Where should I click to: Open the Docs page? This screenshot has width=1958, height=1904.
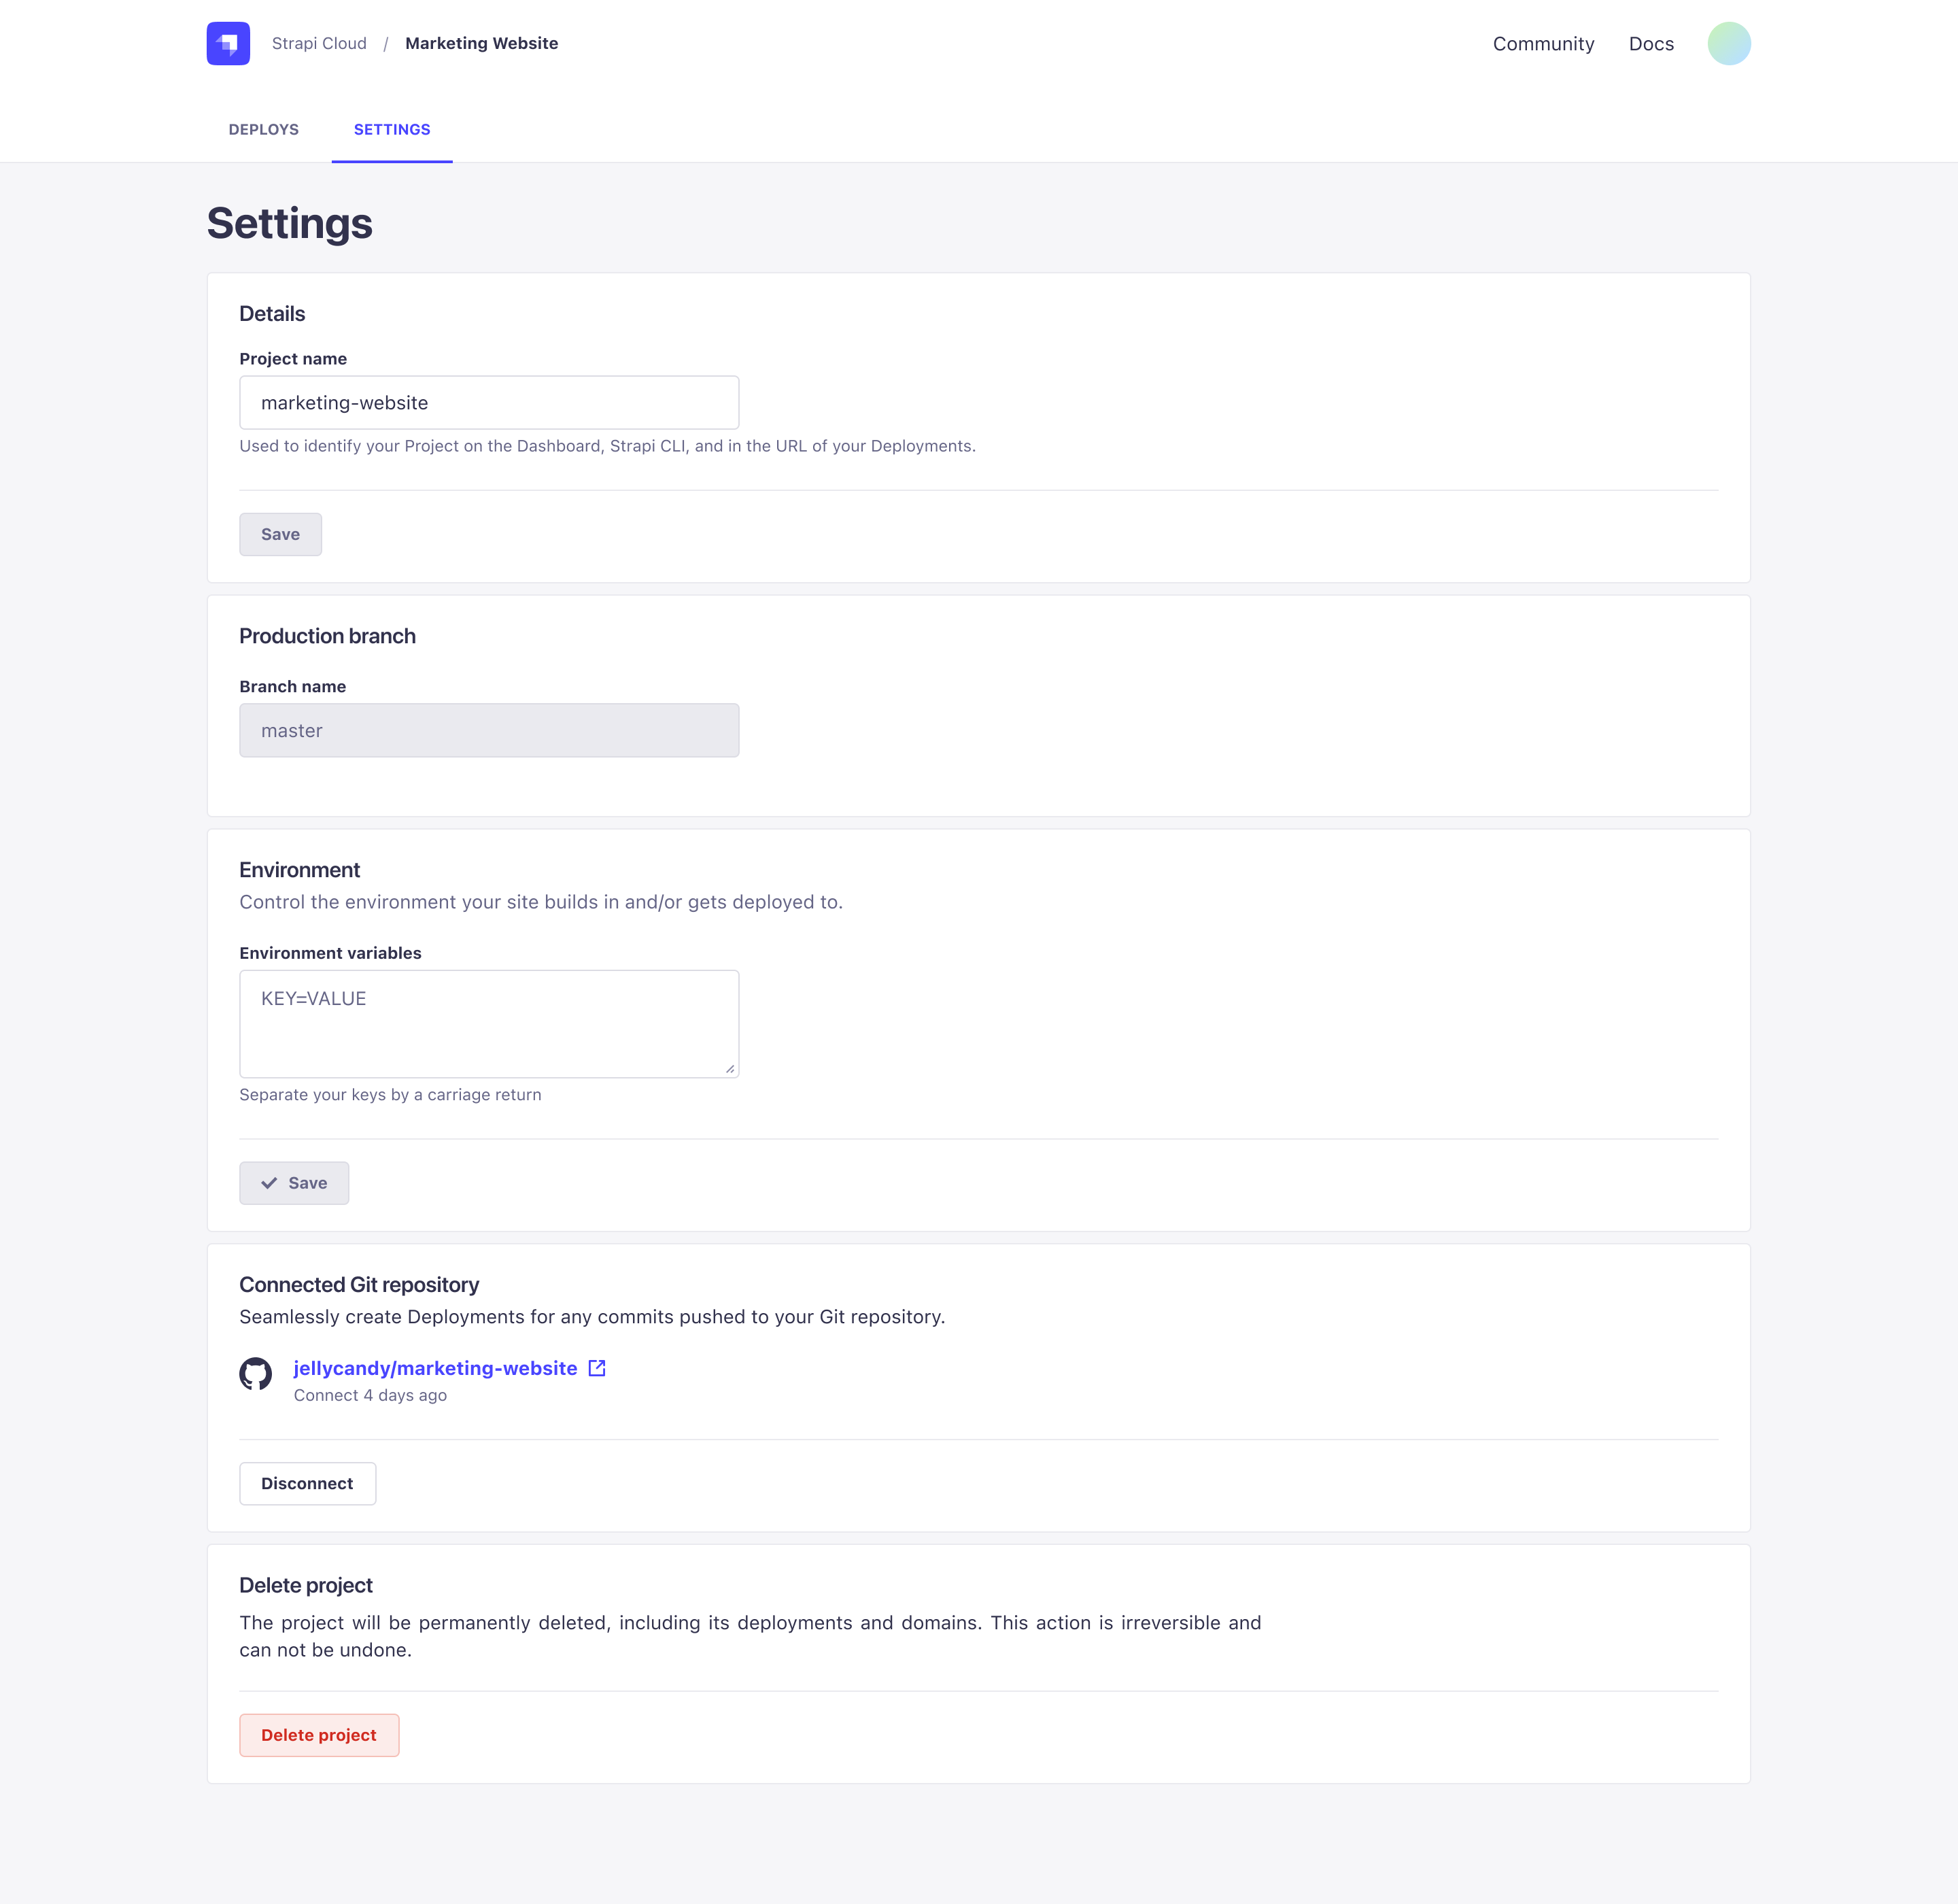1651,43
